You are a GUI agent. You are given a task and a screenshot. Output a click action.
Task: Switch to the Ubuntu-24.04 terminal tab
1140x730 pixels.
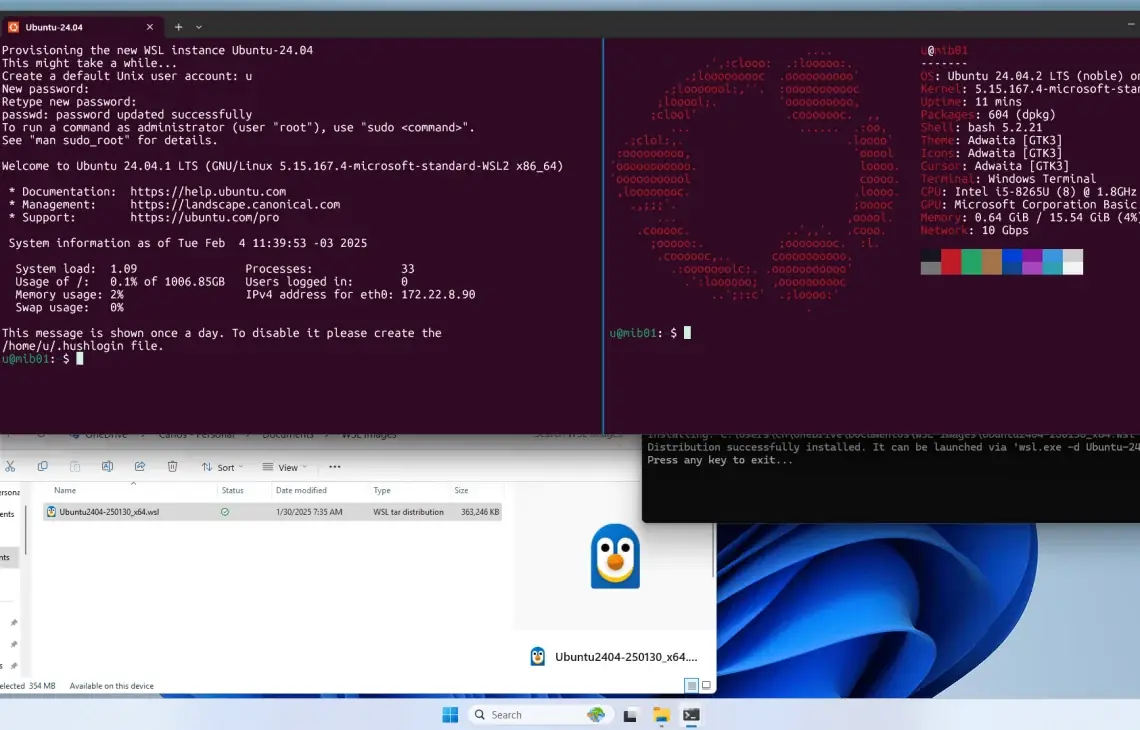coord(81,27)
